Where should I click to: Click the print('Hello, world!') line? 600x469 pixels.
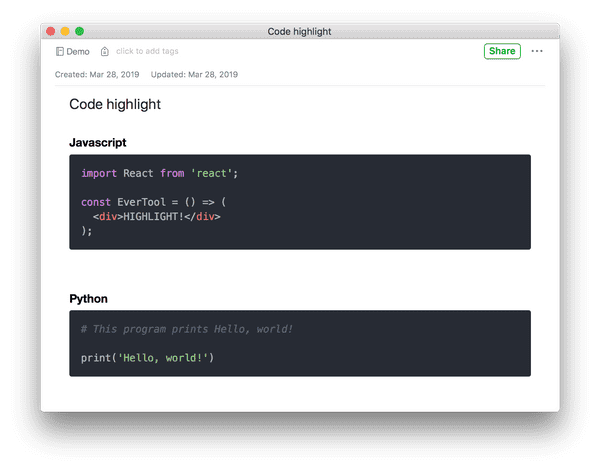[147, 358]
